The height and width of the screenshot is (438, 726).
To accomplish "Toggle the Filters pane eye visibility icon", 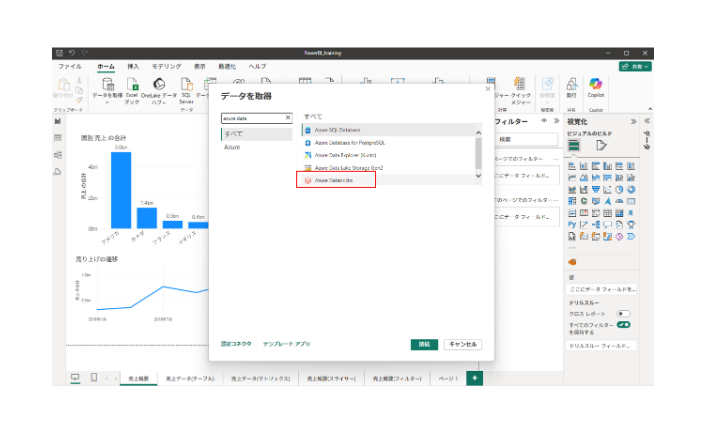I will click(x=544, y=121).
